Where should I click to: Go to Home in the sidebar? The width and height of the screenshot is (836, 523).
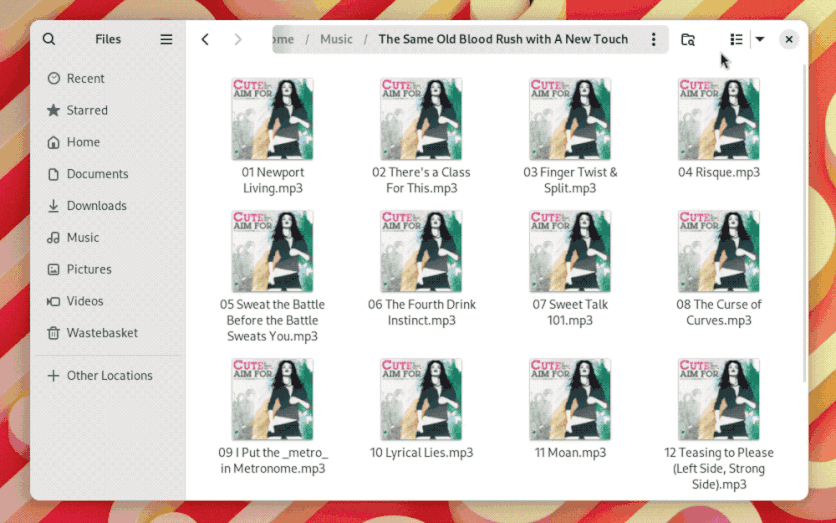[108, 142]
